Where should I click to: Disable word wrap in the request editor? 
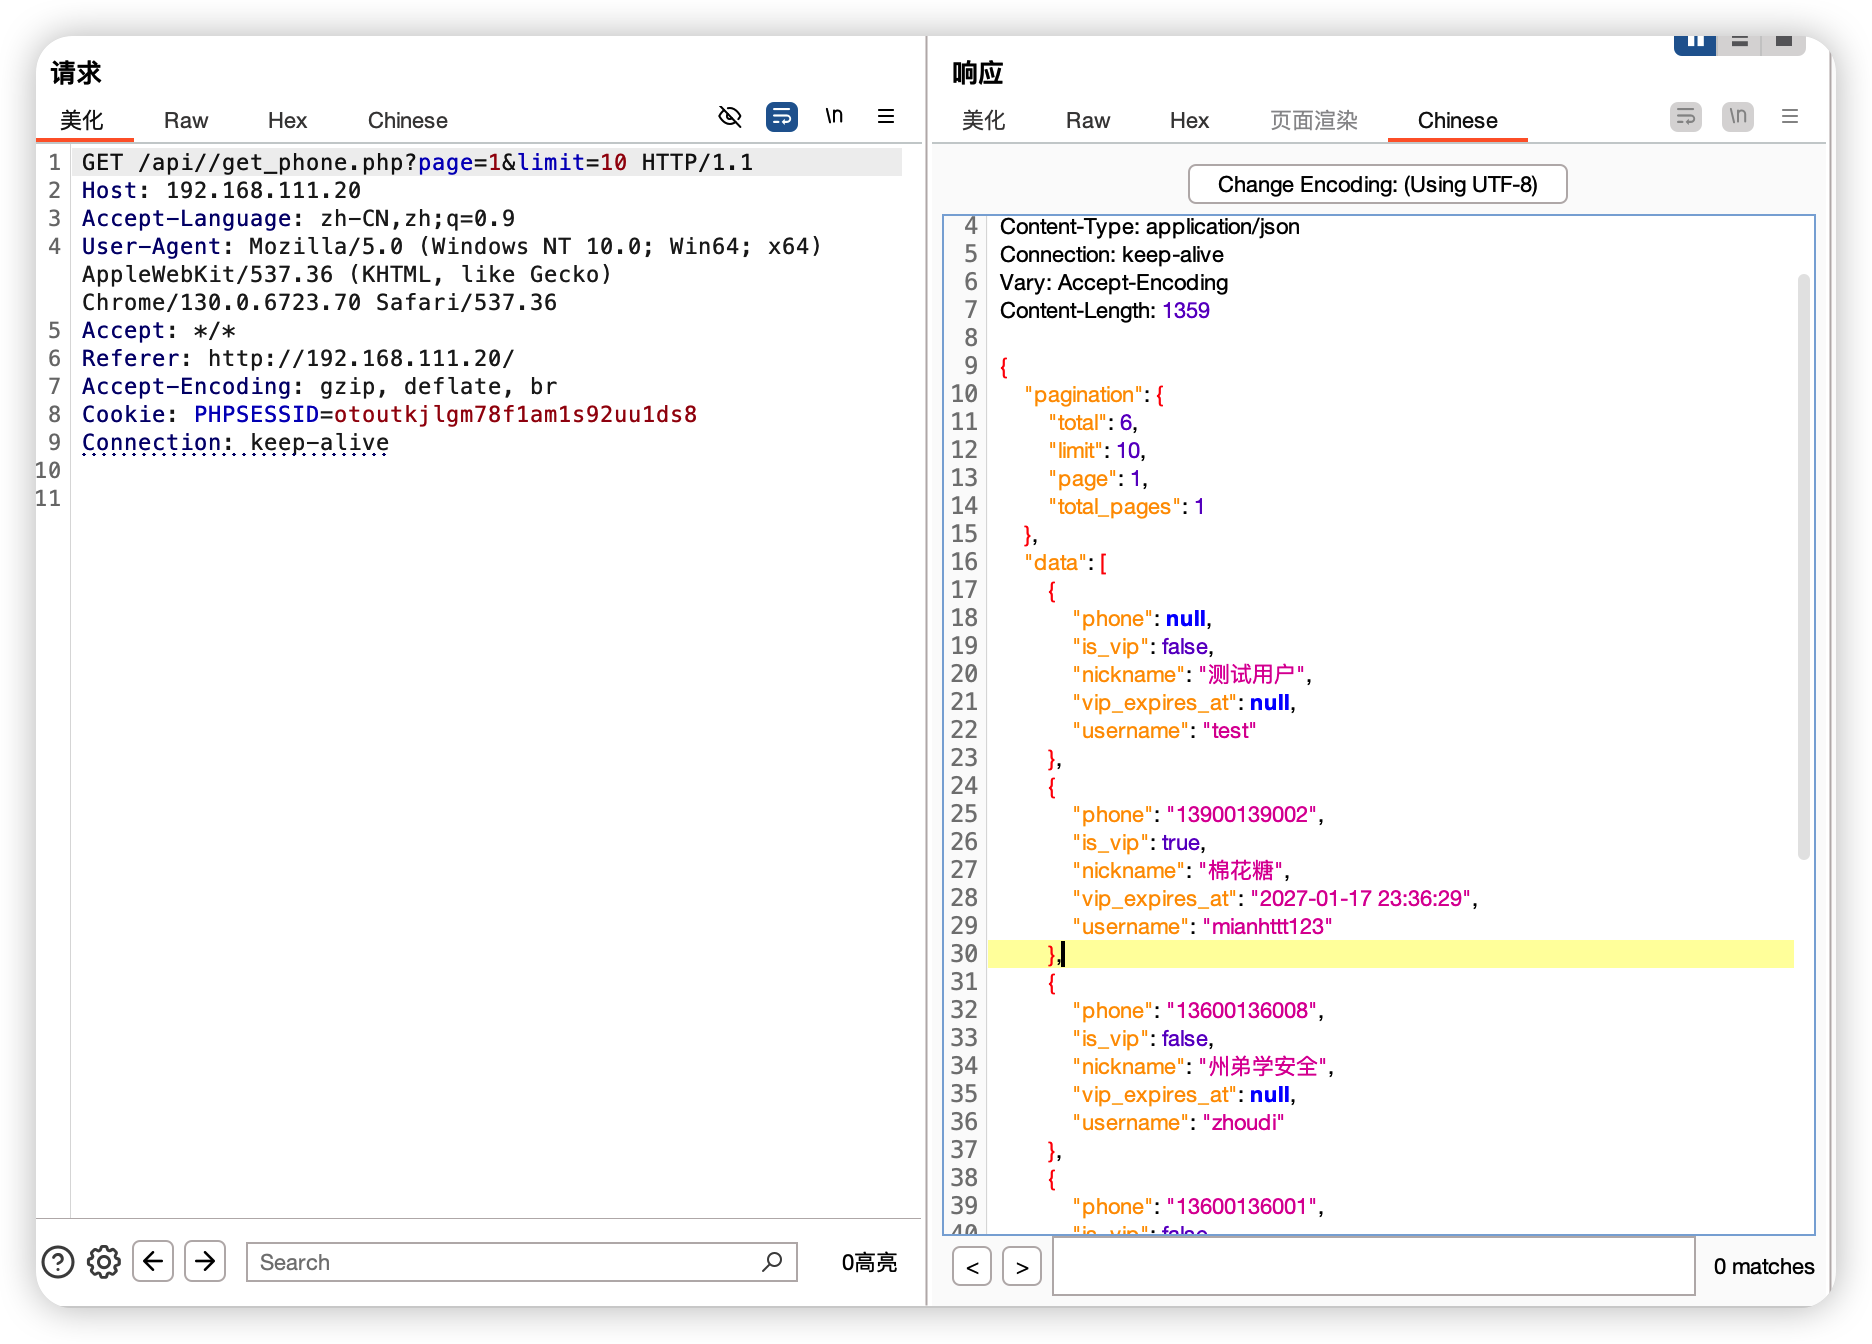pos(781,117)
